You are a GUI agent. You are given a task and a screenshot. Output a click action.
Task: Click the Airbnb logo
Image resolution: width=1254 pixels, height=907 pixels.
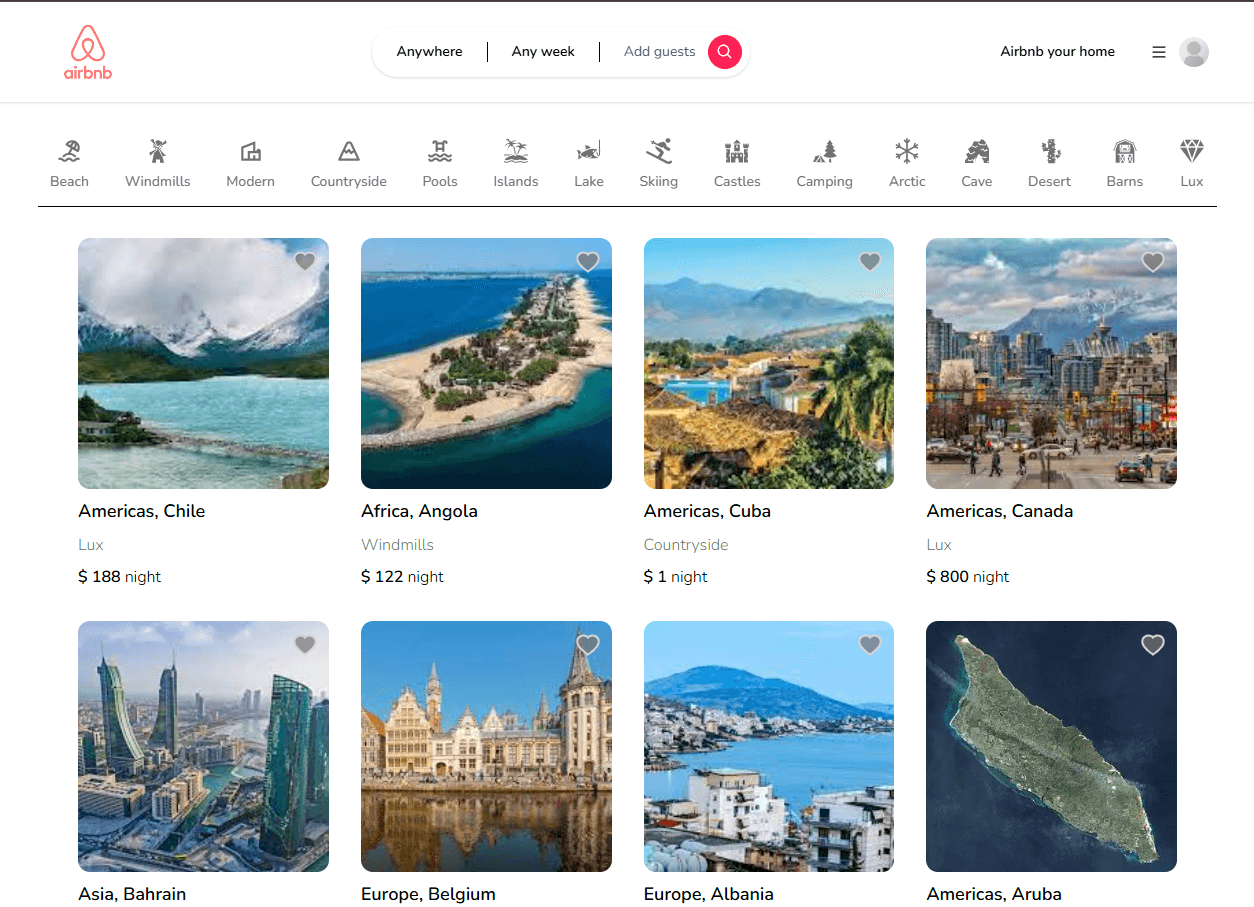point(88,52)
